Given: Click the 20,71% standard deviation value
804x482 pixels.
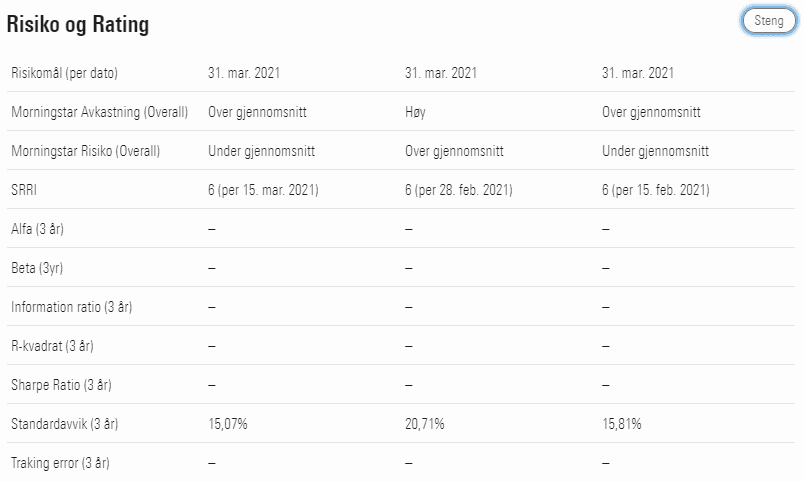Looking at the screenshot, I should coord(425,424).
